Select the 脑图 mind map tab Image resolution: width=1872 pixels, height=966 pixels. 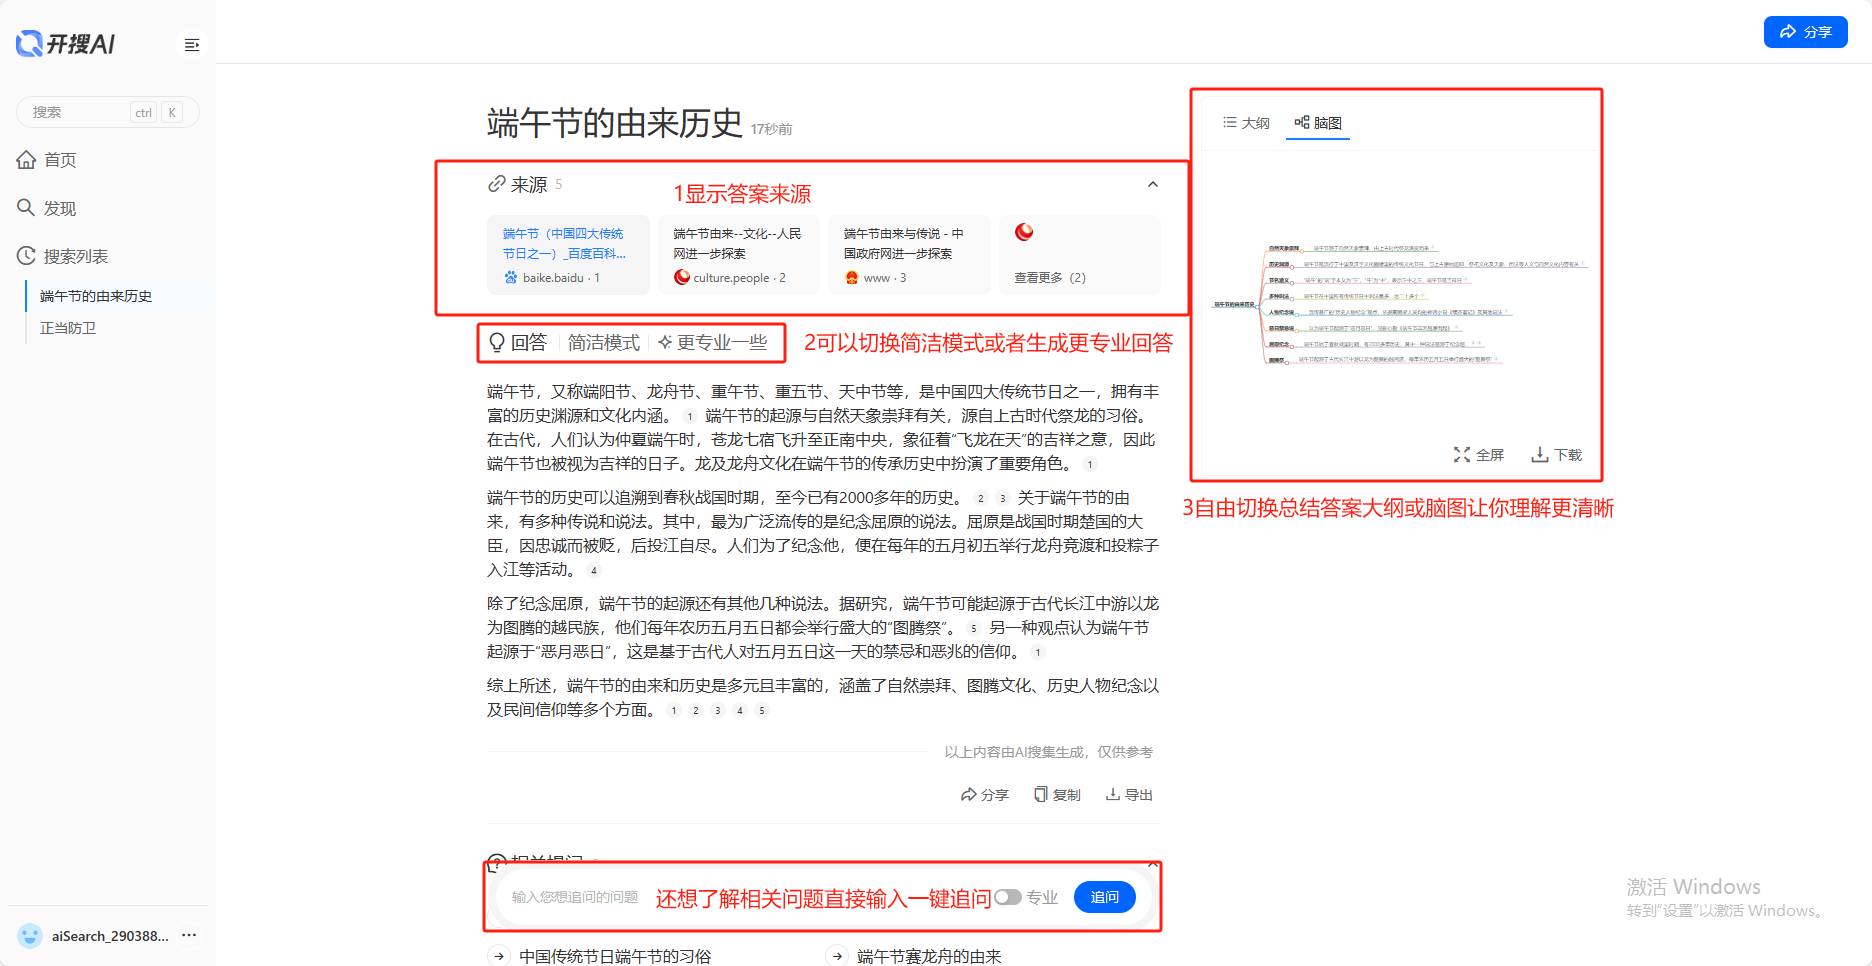pos(1318,123)
